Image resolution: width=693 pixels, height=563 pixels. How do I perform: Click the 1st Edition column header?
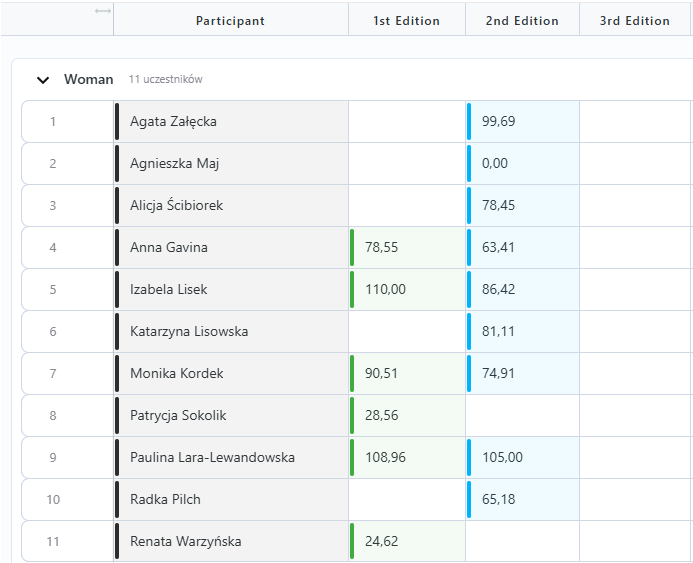406,20
